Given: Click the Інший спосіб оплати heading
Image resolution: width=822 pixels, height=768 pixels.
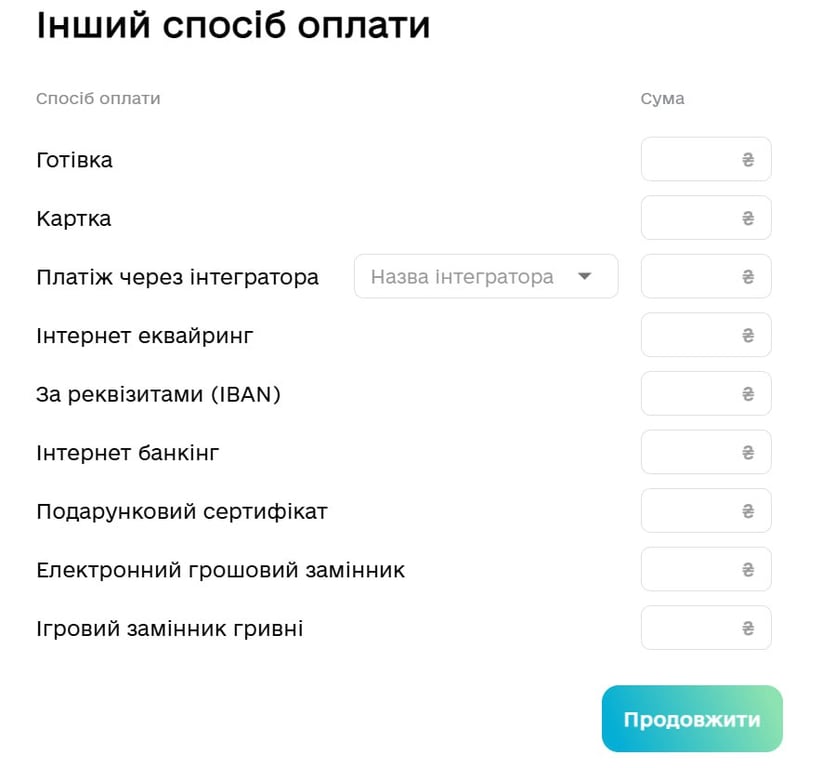Looking at the screenshot, I should 231,25.
